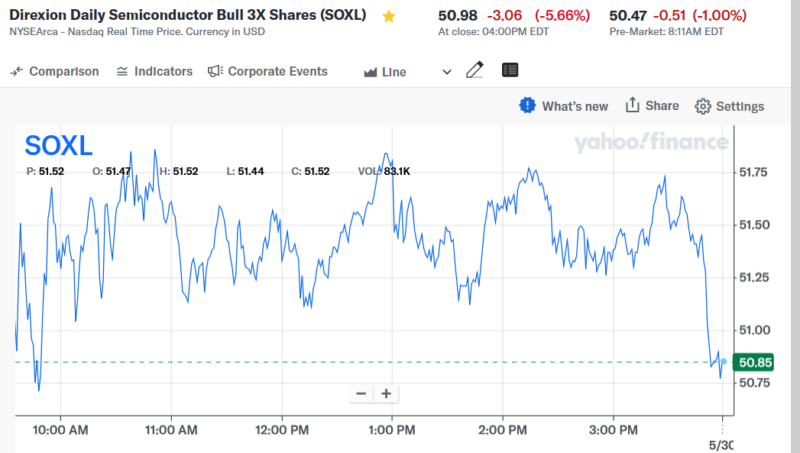Viewport: 800px width, 453px height.
Task: Click the chevron next to Line
Action: point(446,72)
